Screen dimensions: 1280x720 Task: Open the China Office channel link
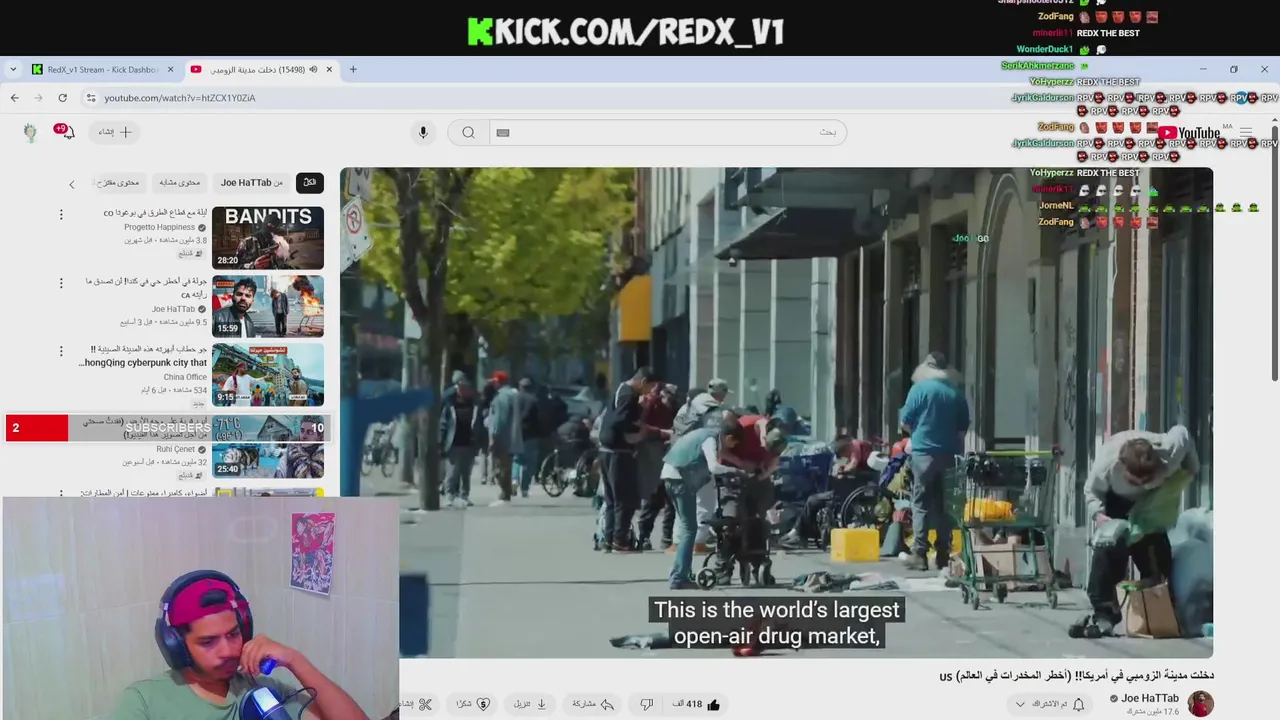(185, 377)
